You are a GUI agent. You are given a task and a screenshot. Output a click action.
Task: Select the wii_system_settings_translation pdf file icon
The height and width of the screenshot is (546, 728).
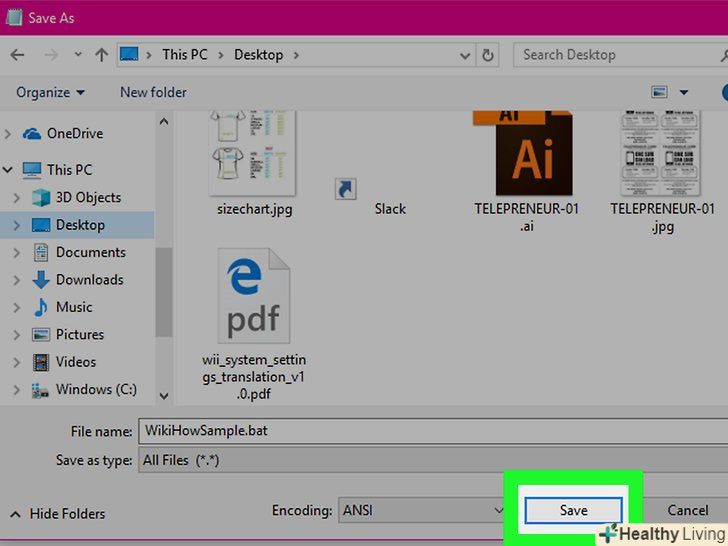click(254, 296)
